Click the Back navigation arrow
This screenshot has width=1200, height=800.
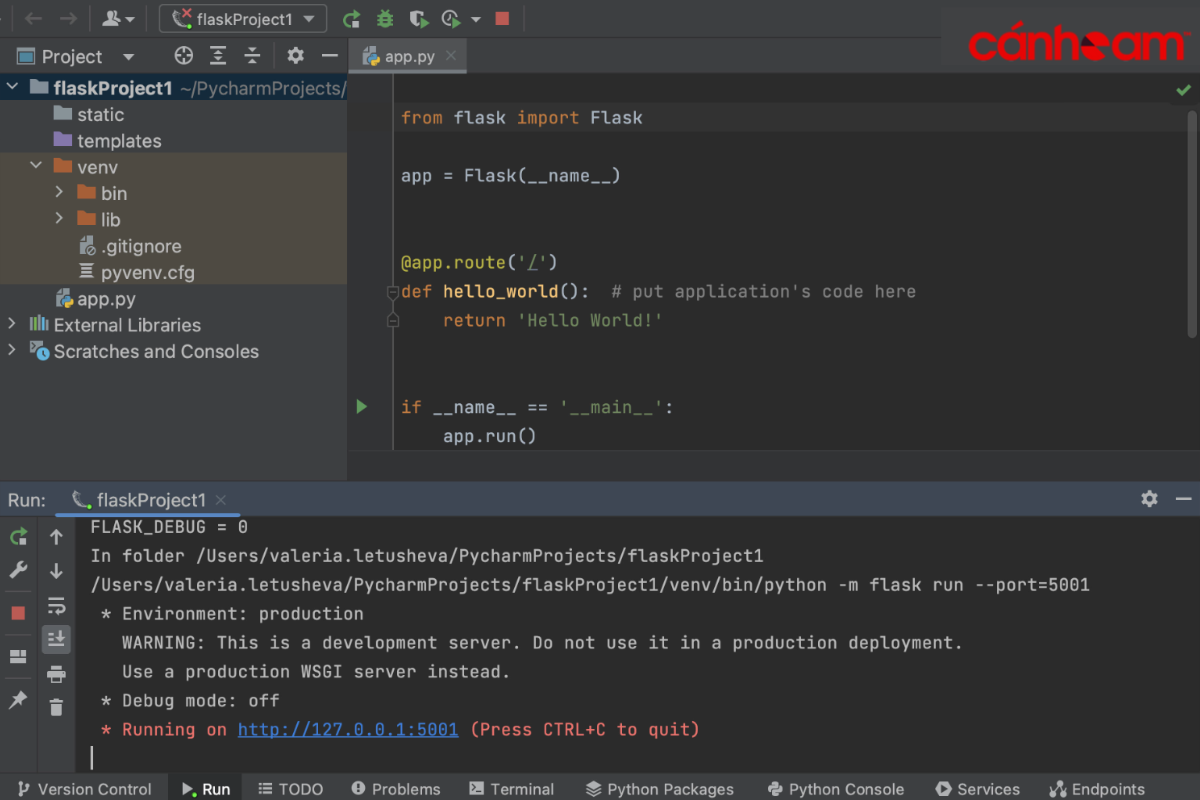pos(33,18)
